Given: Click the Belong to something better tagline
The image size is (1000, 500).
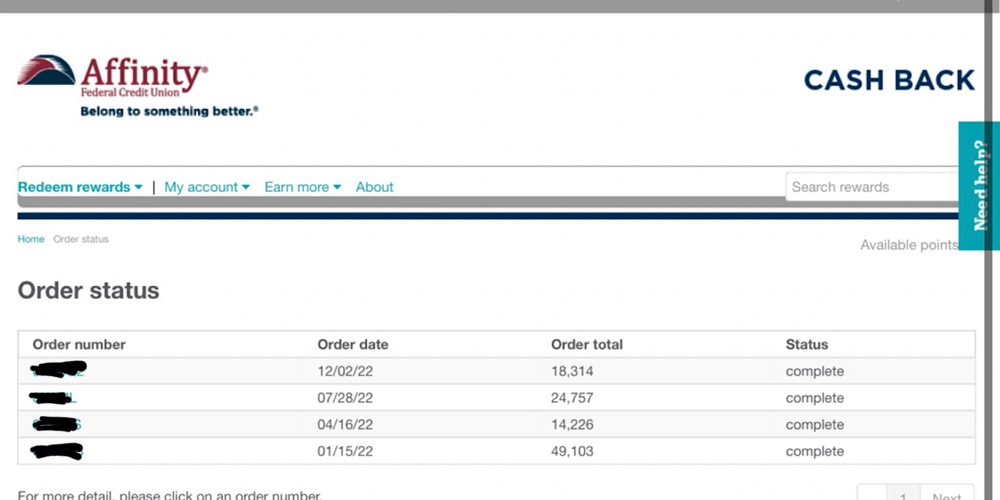Looking at the screenshot, I should (169, 112).
